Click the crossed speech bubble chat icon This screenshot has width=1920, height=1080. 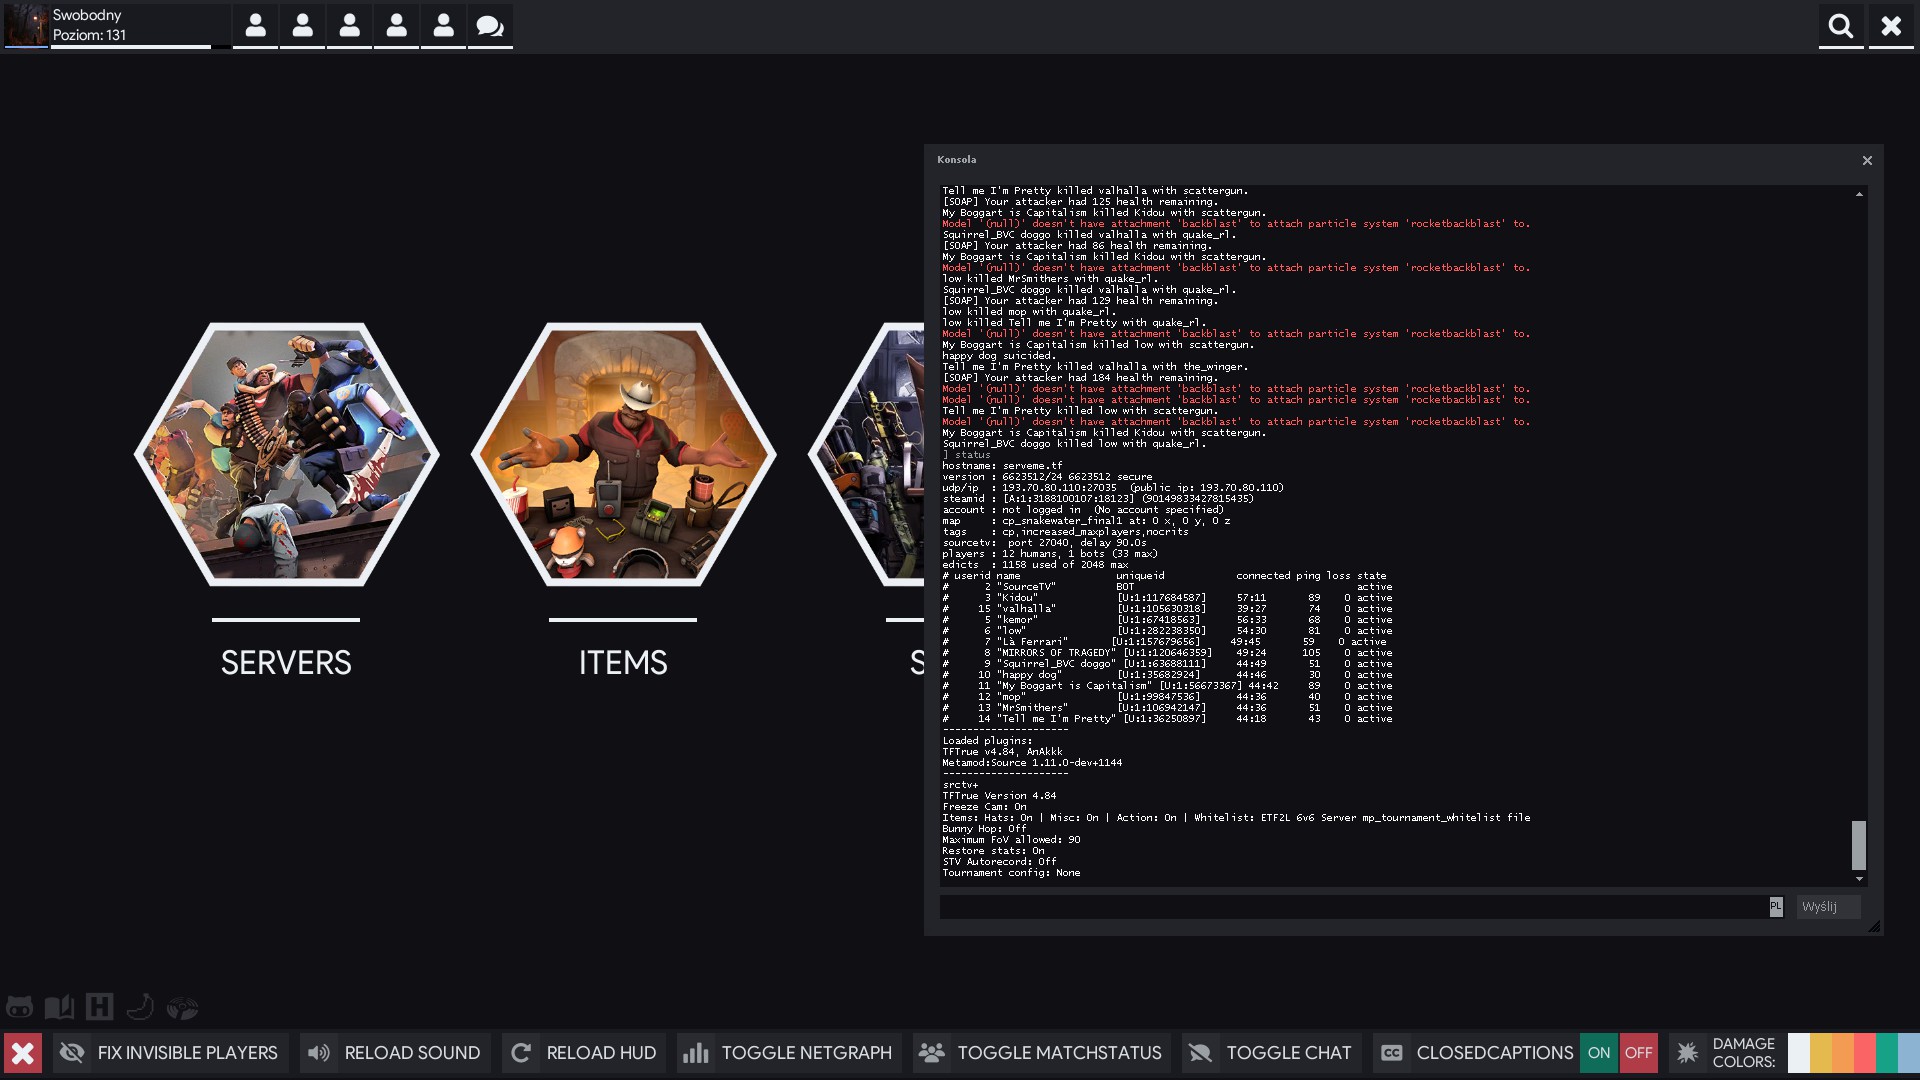pyautogui.click(x=1200, y=1053)
